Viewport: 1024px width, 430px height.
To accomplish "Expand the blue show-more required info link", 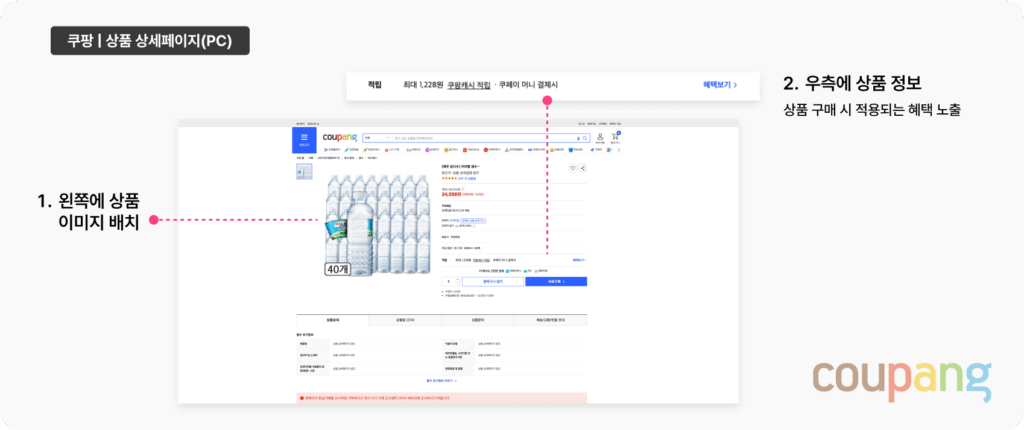I will click(441, 380).
